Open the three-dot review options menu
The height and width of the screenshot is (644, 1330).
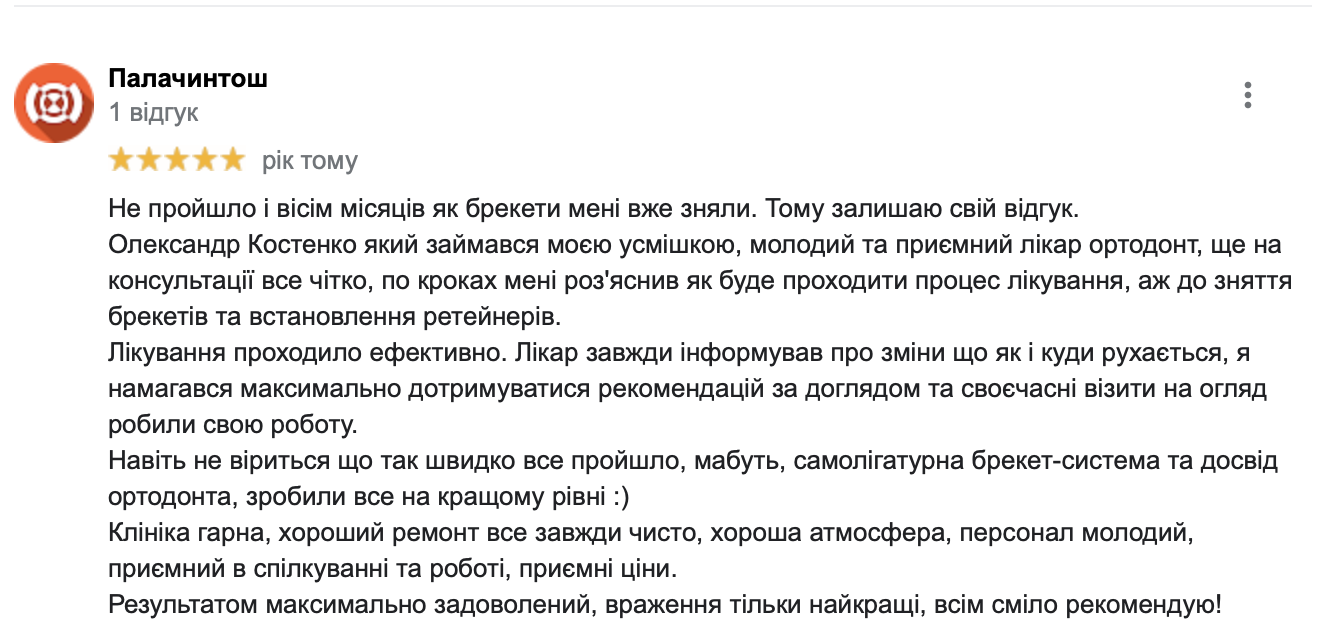tap(1247, 95)
